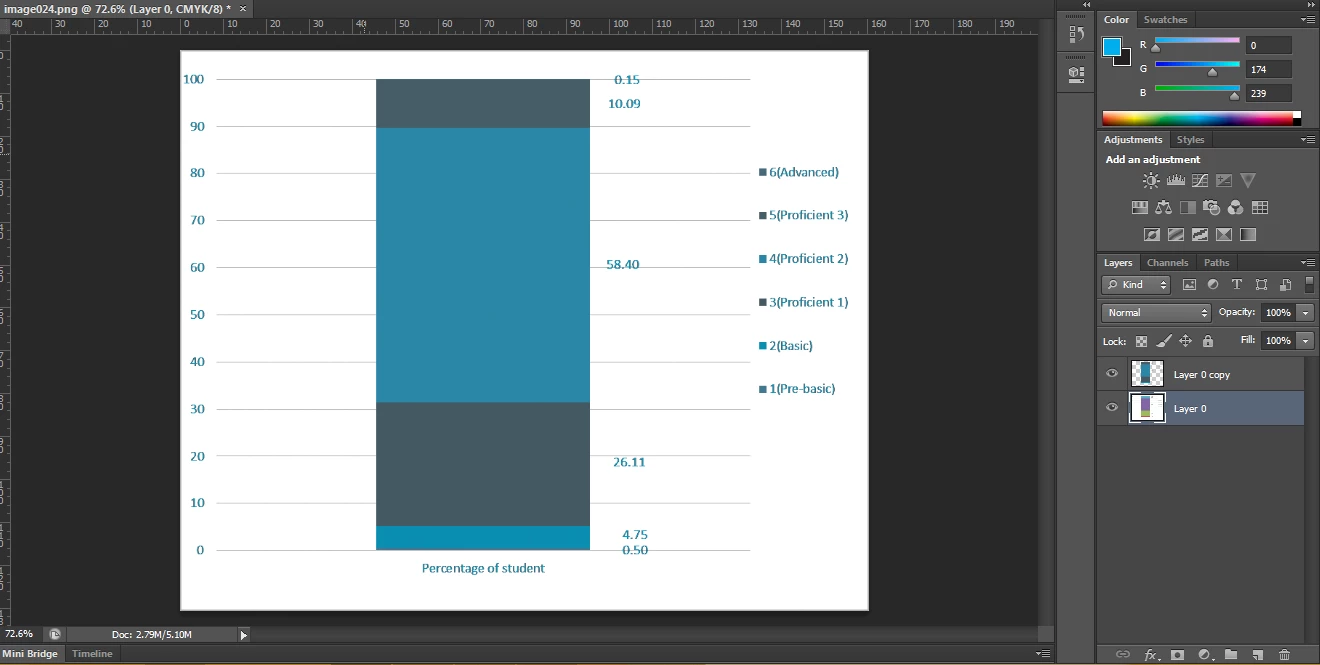Turn layer filtering on or off
Screen dimensions: 1320x665
pos(1309,284)
